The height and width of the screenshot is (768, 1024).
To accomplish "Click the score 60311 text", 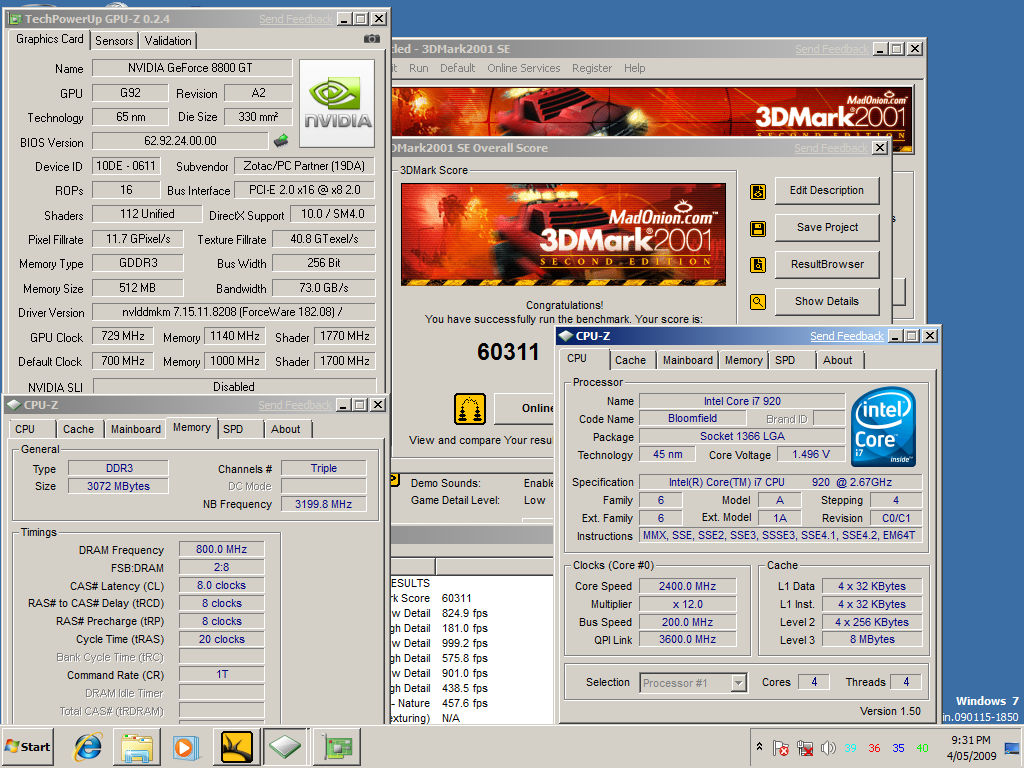I will click(x=508, y=352).
